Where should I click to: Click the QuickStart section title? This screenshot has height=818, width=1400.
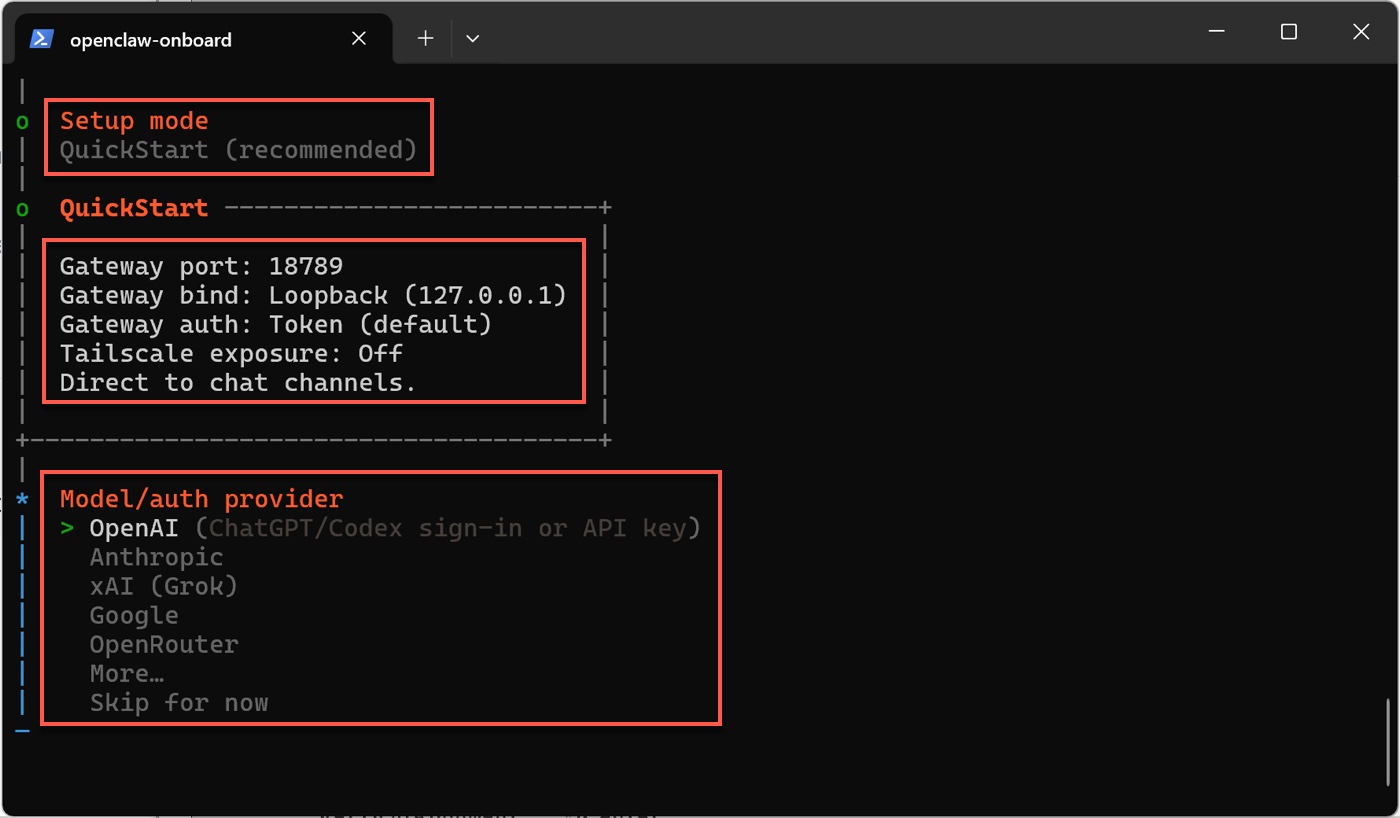134,208
